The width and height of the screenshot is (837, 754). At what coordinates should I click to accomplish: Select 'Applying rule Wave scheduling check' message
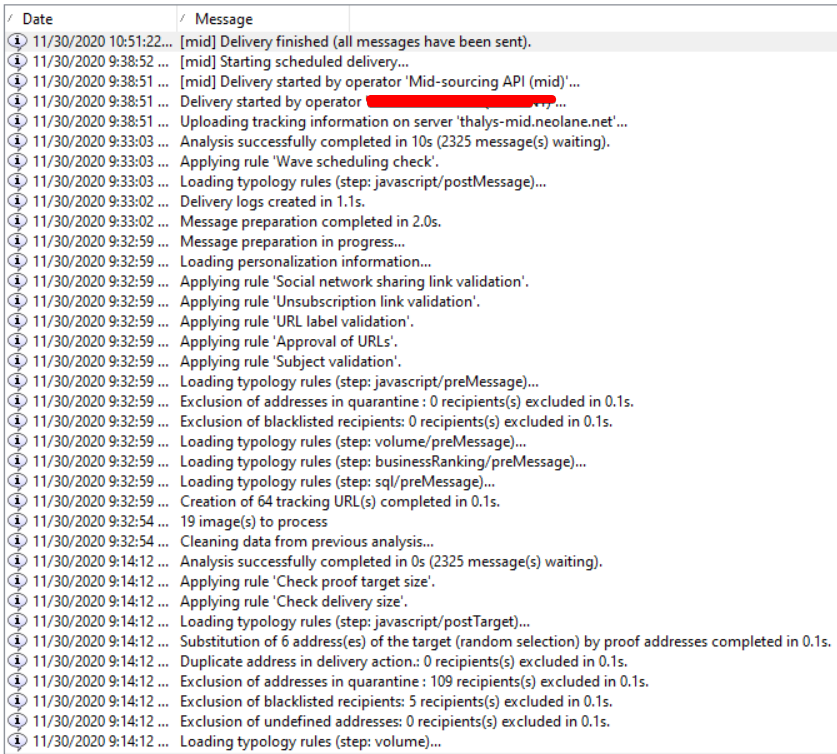coord(309,161)
